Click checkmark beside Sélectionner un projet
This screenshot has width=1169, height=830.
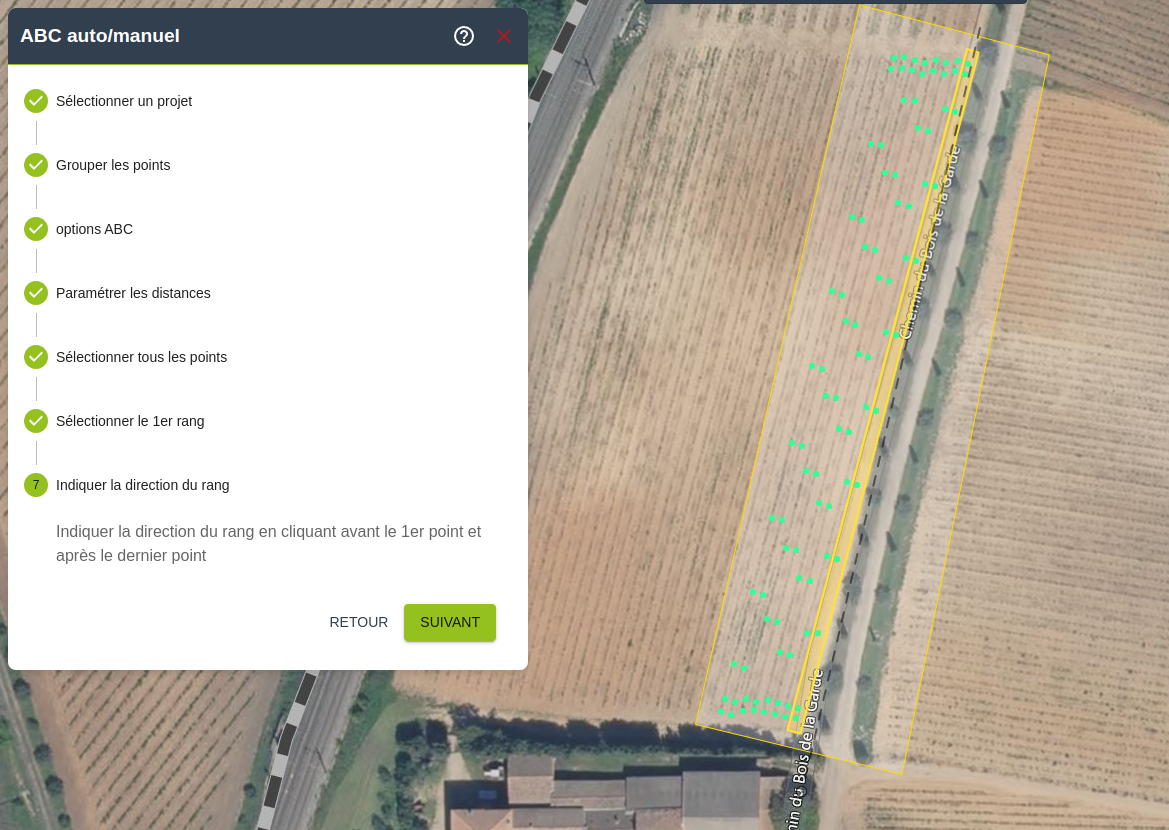click(36, 101)
